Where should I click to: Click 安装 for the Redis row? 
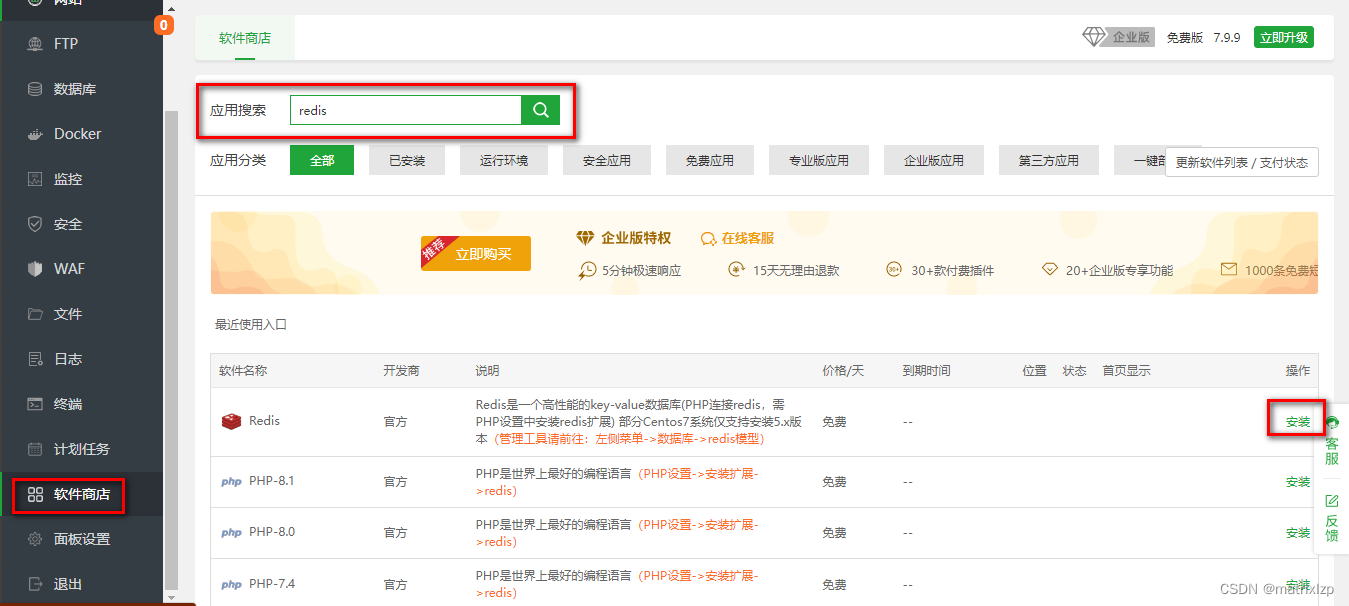coord(1298,422)
